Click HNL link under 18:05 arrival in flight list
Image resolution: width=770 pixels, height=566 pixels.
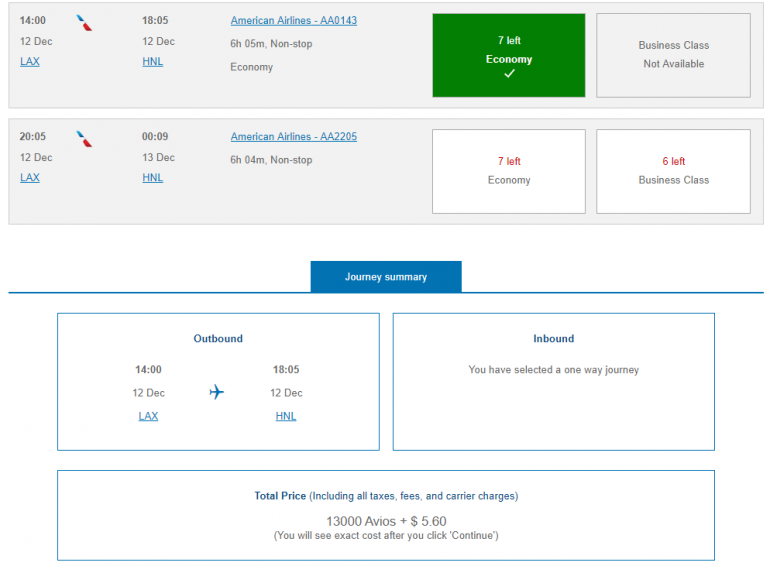[x=152, y=62]
